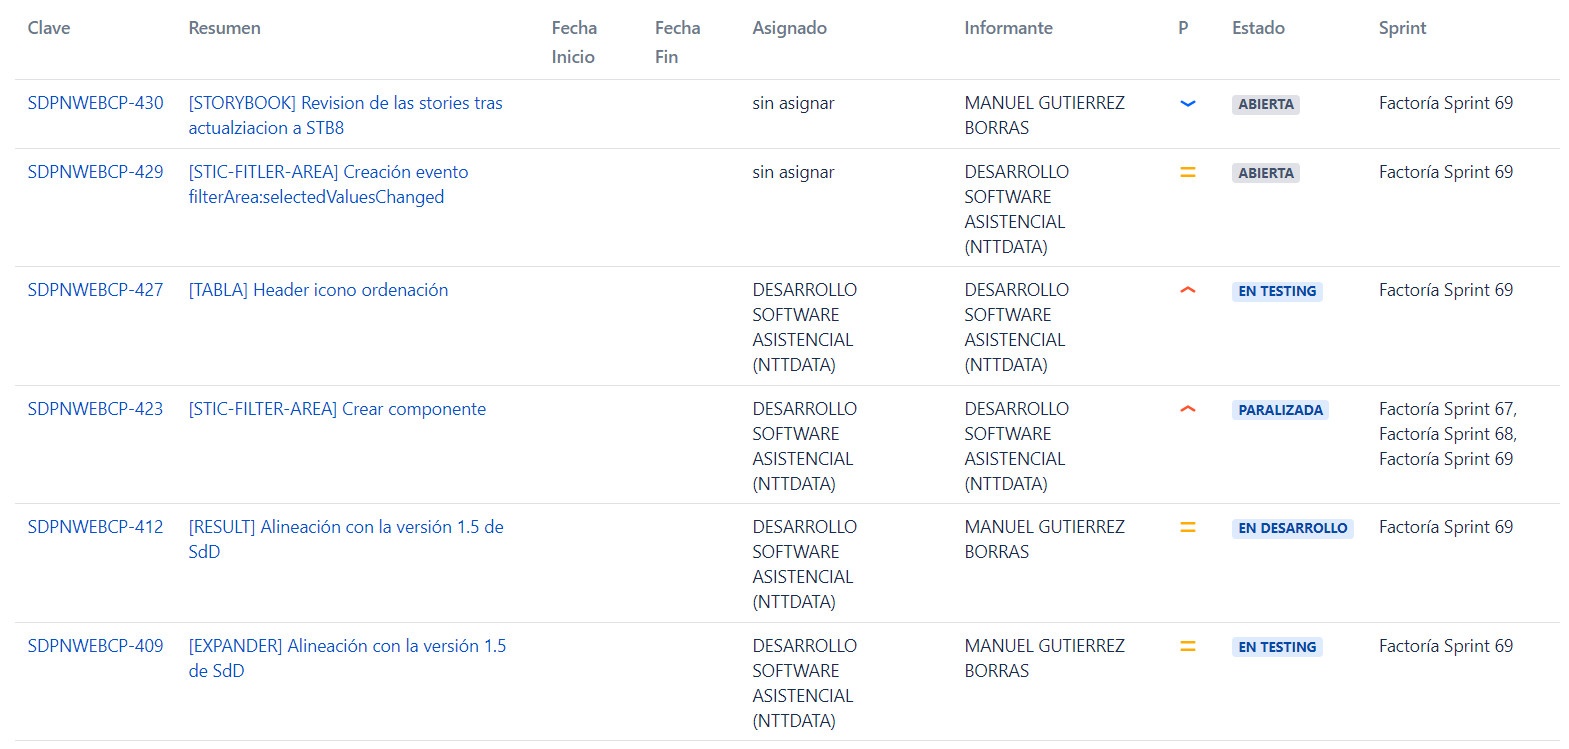The width and height of the screenshot is (1569, 749).
Task: Sort by the Estado column header
Action: coord(1258,28)
